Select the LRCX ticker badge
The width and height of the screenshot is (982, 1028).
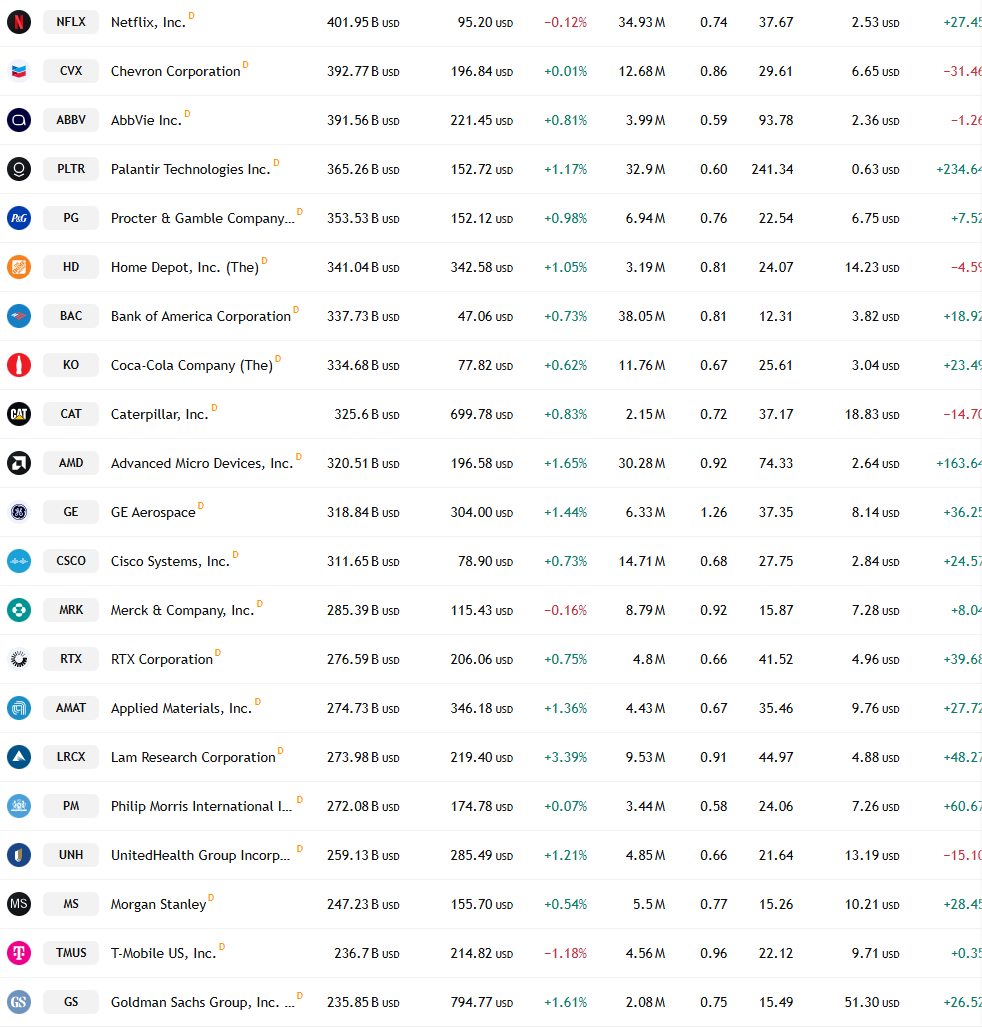point(71,757)
